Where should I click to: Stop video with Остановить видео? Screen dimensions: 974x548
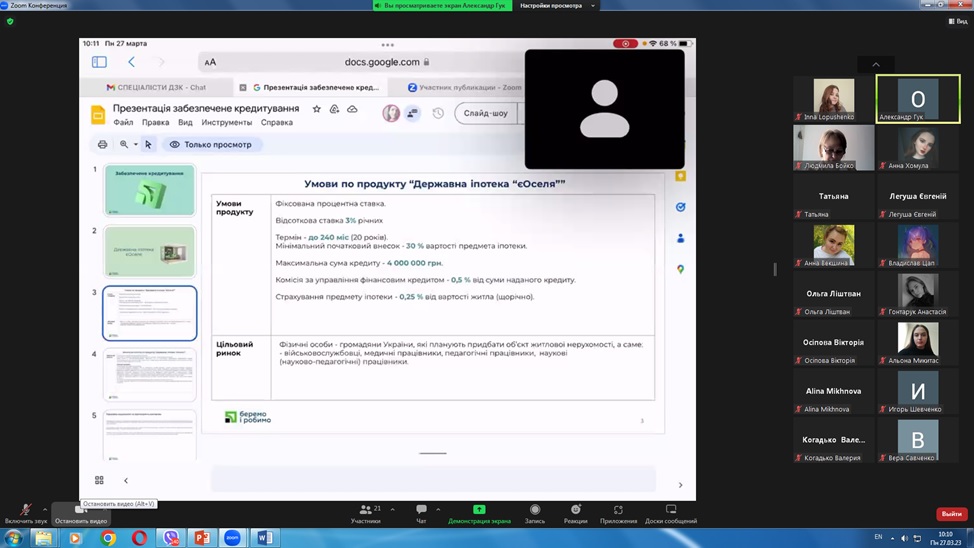81,513
